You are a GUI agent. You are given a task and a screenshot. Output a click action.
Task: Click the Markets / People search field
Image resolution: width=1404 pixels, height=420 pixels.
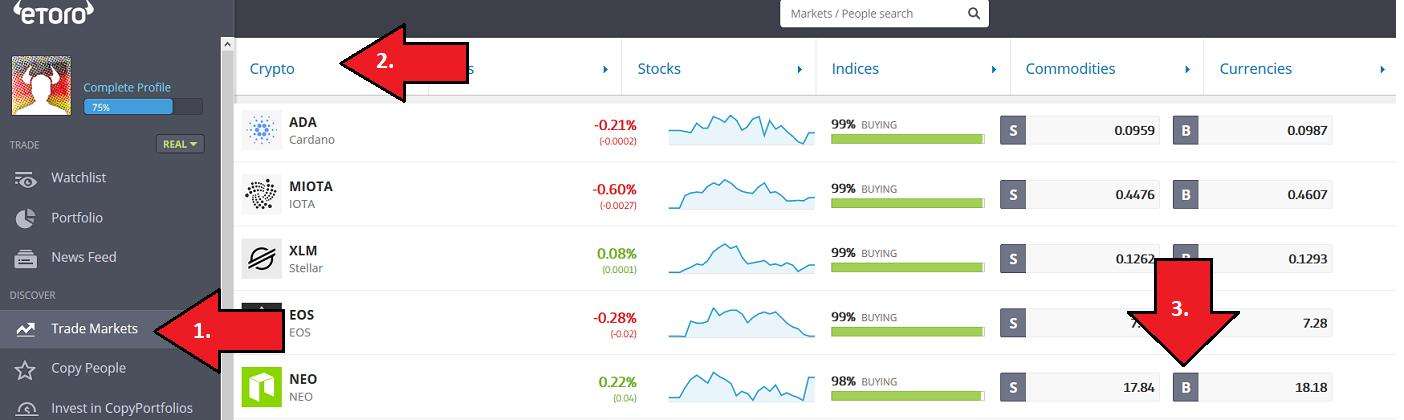873,14
